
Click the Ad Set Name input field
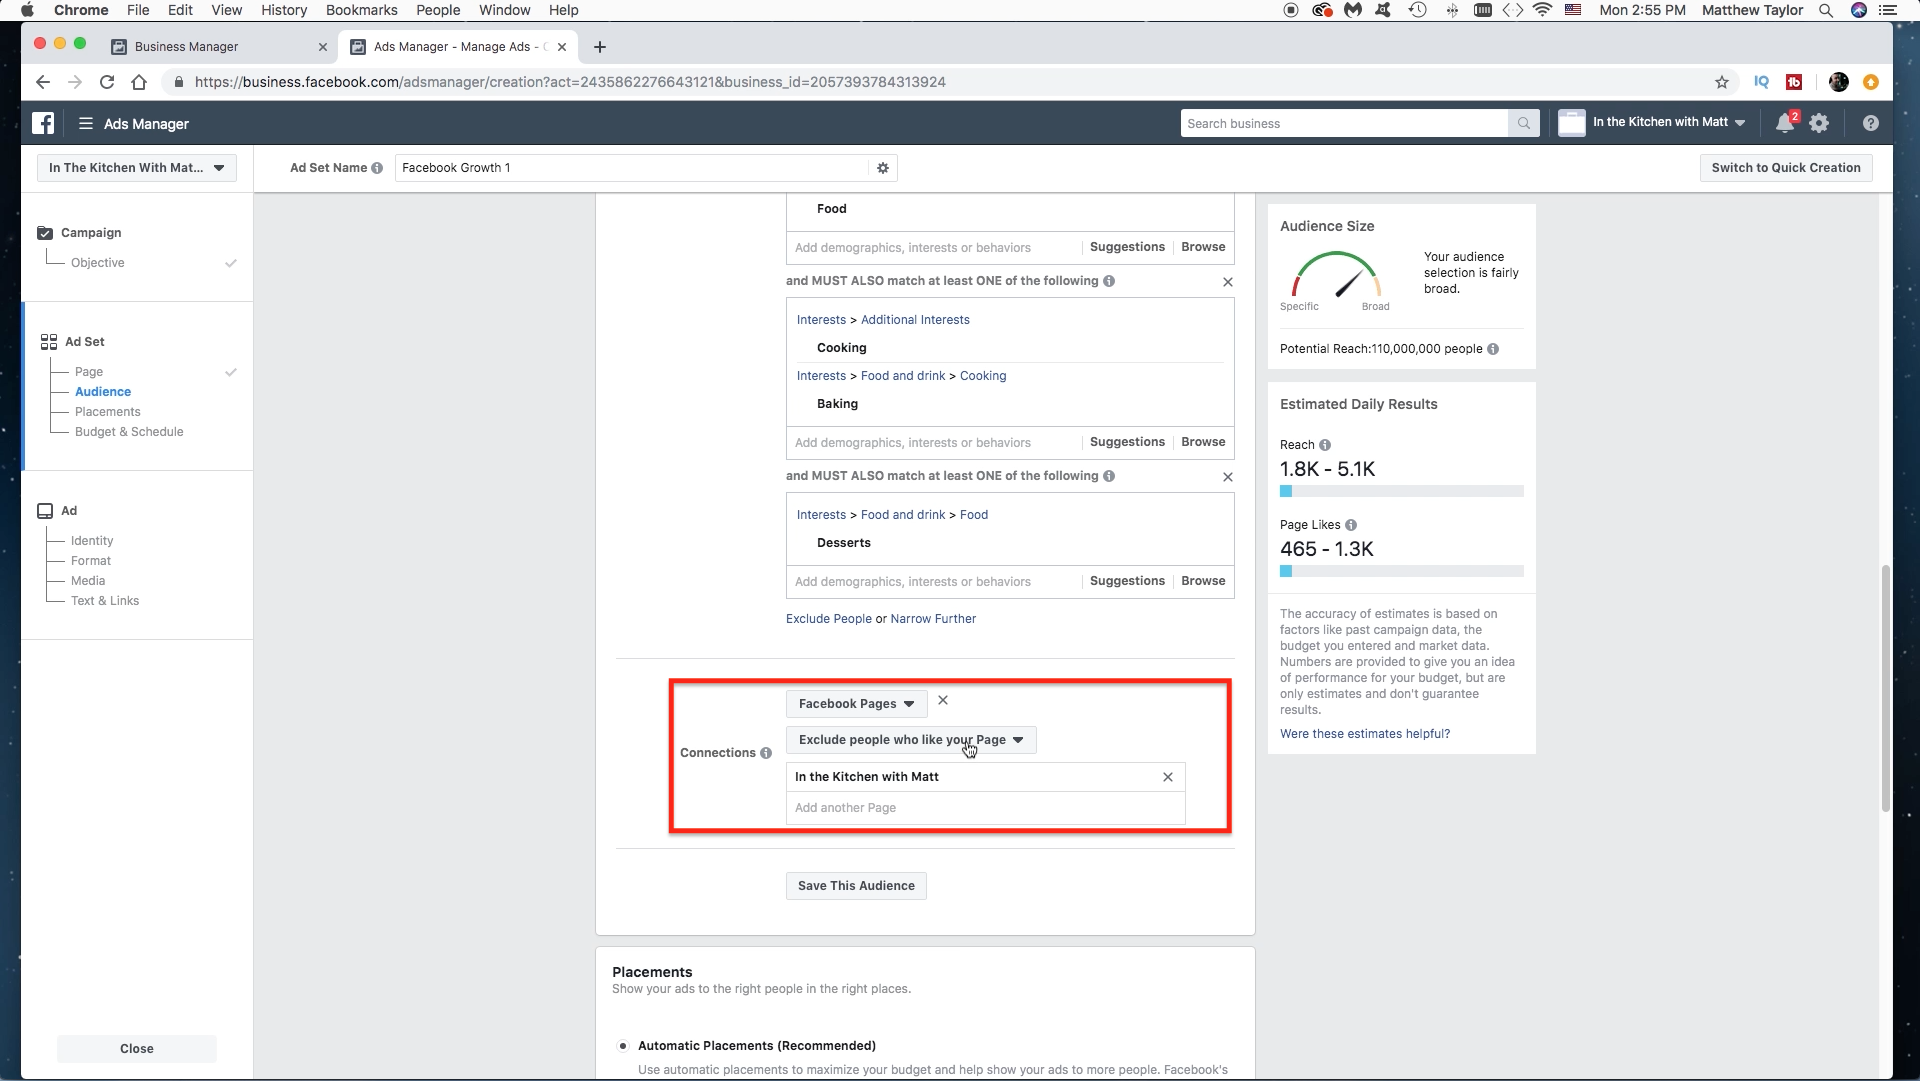(x=632, y=168)
